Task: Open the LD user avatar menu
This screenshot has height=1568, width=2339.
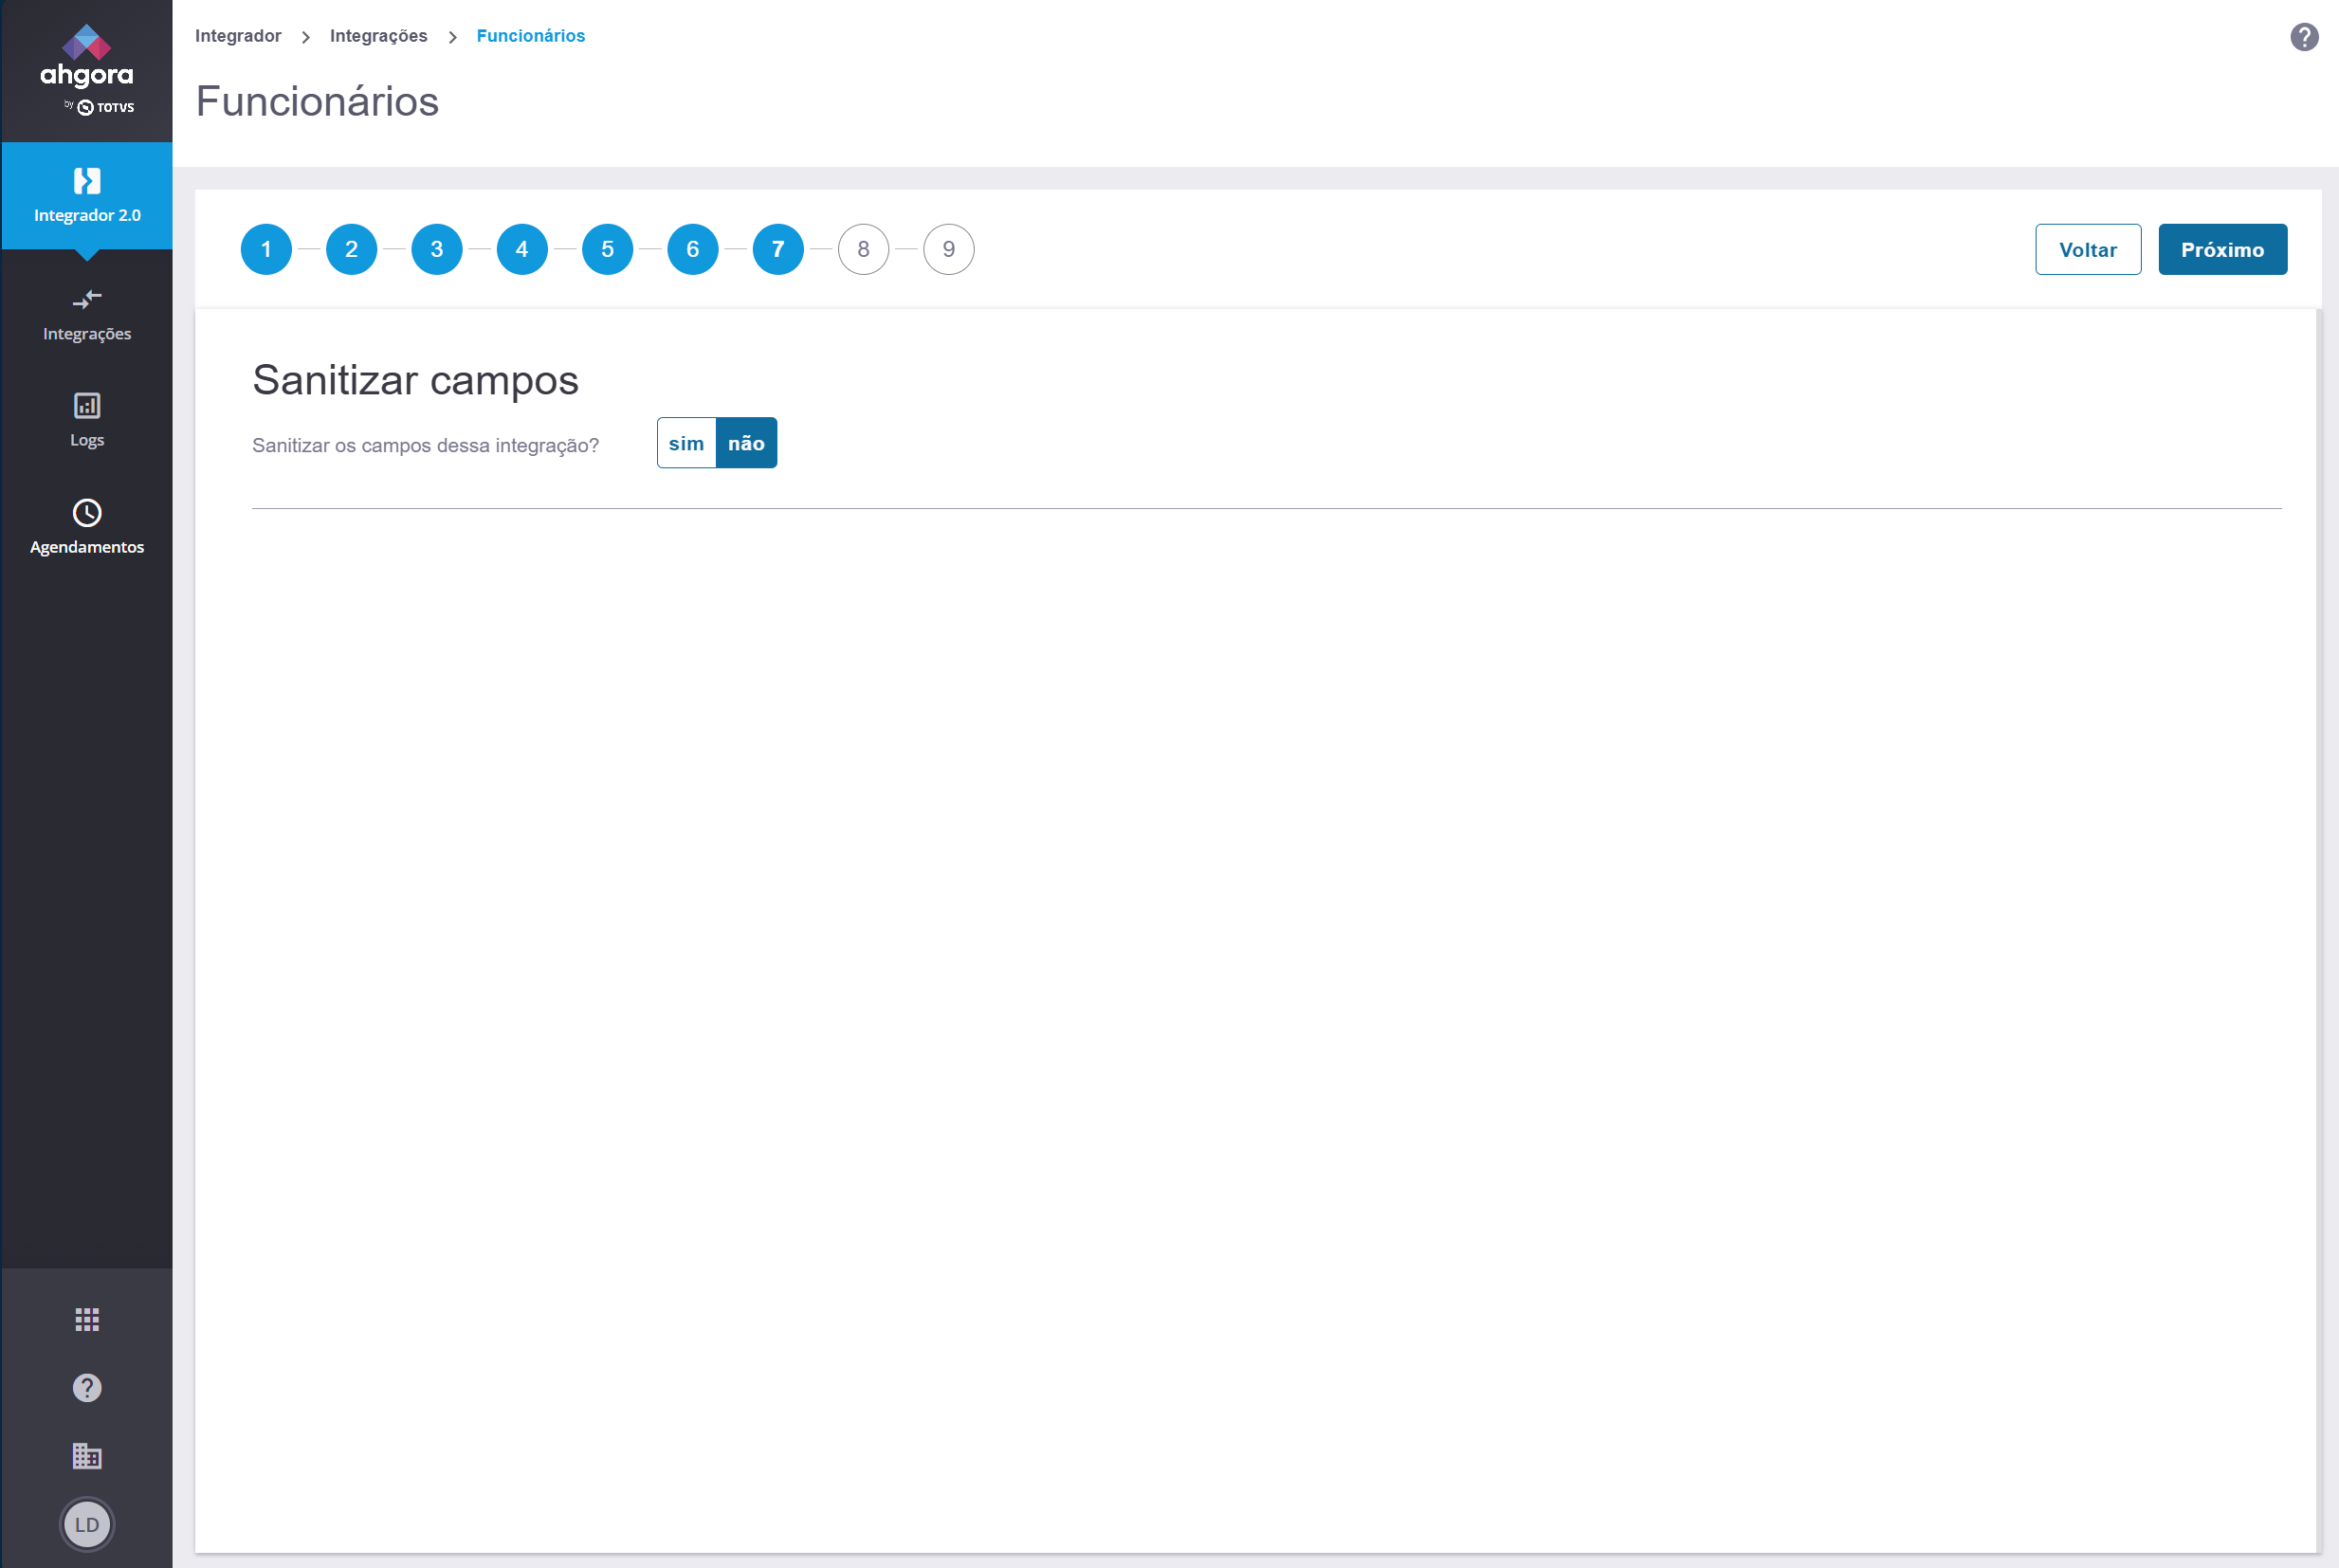Action: coord(87,1525)
